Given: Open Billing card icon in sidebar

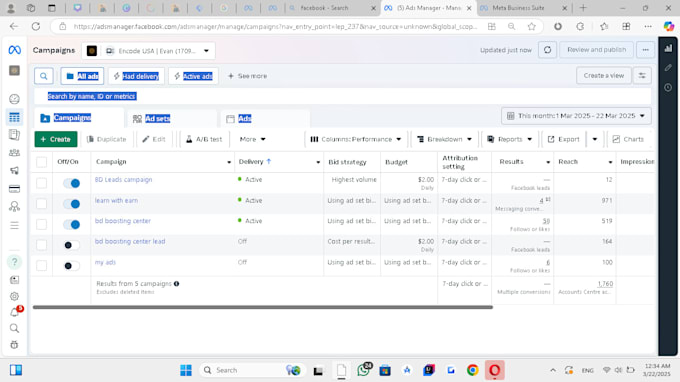Looking at the screenshot, I should [x=14, y=189].
